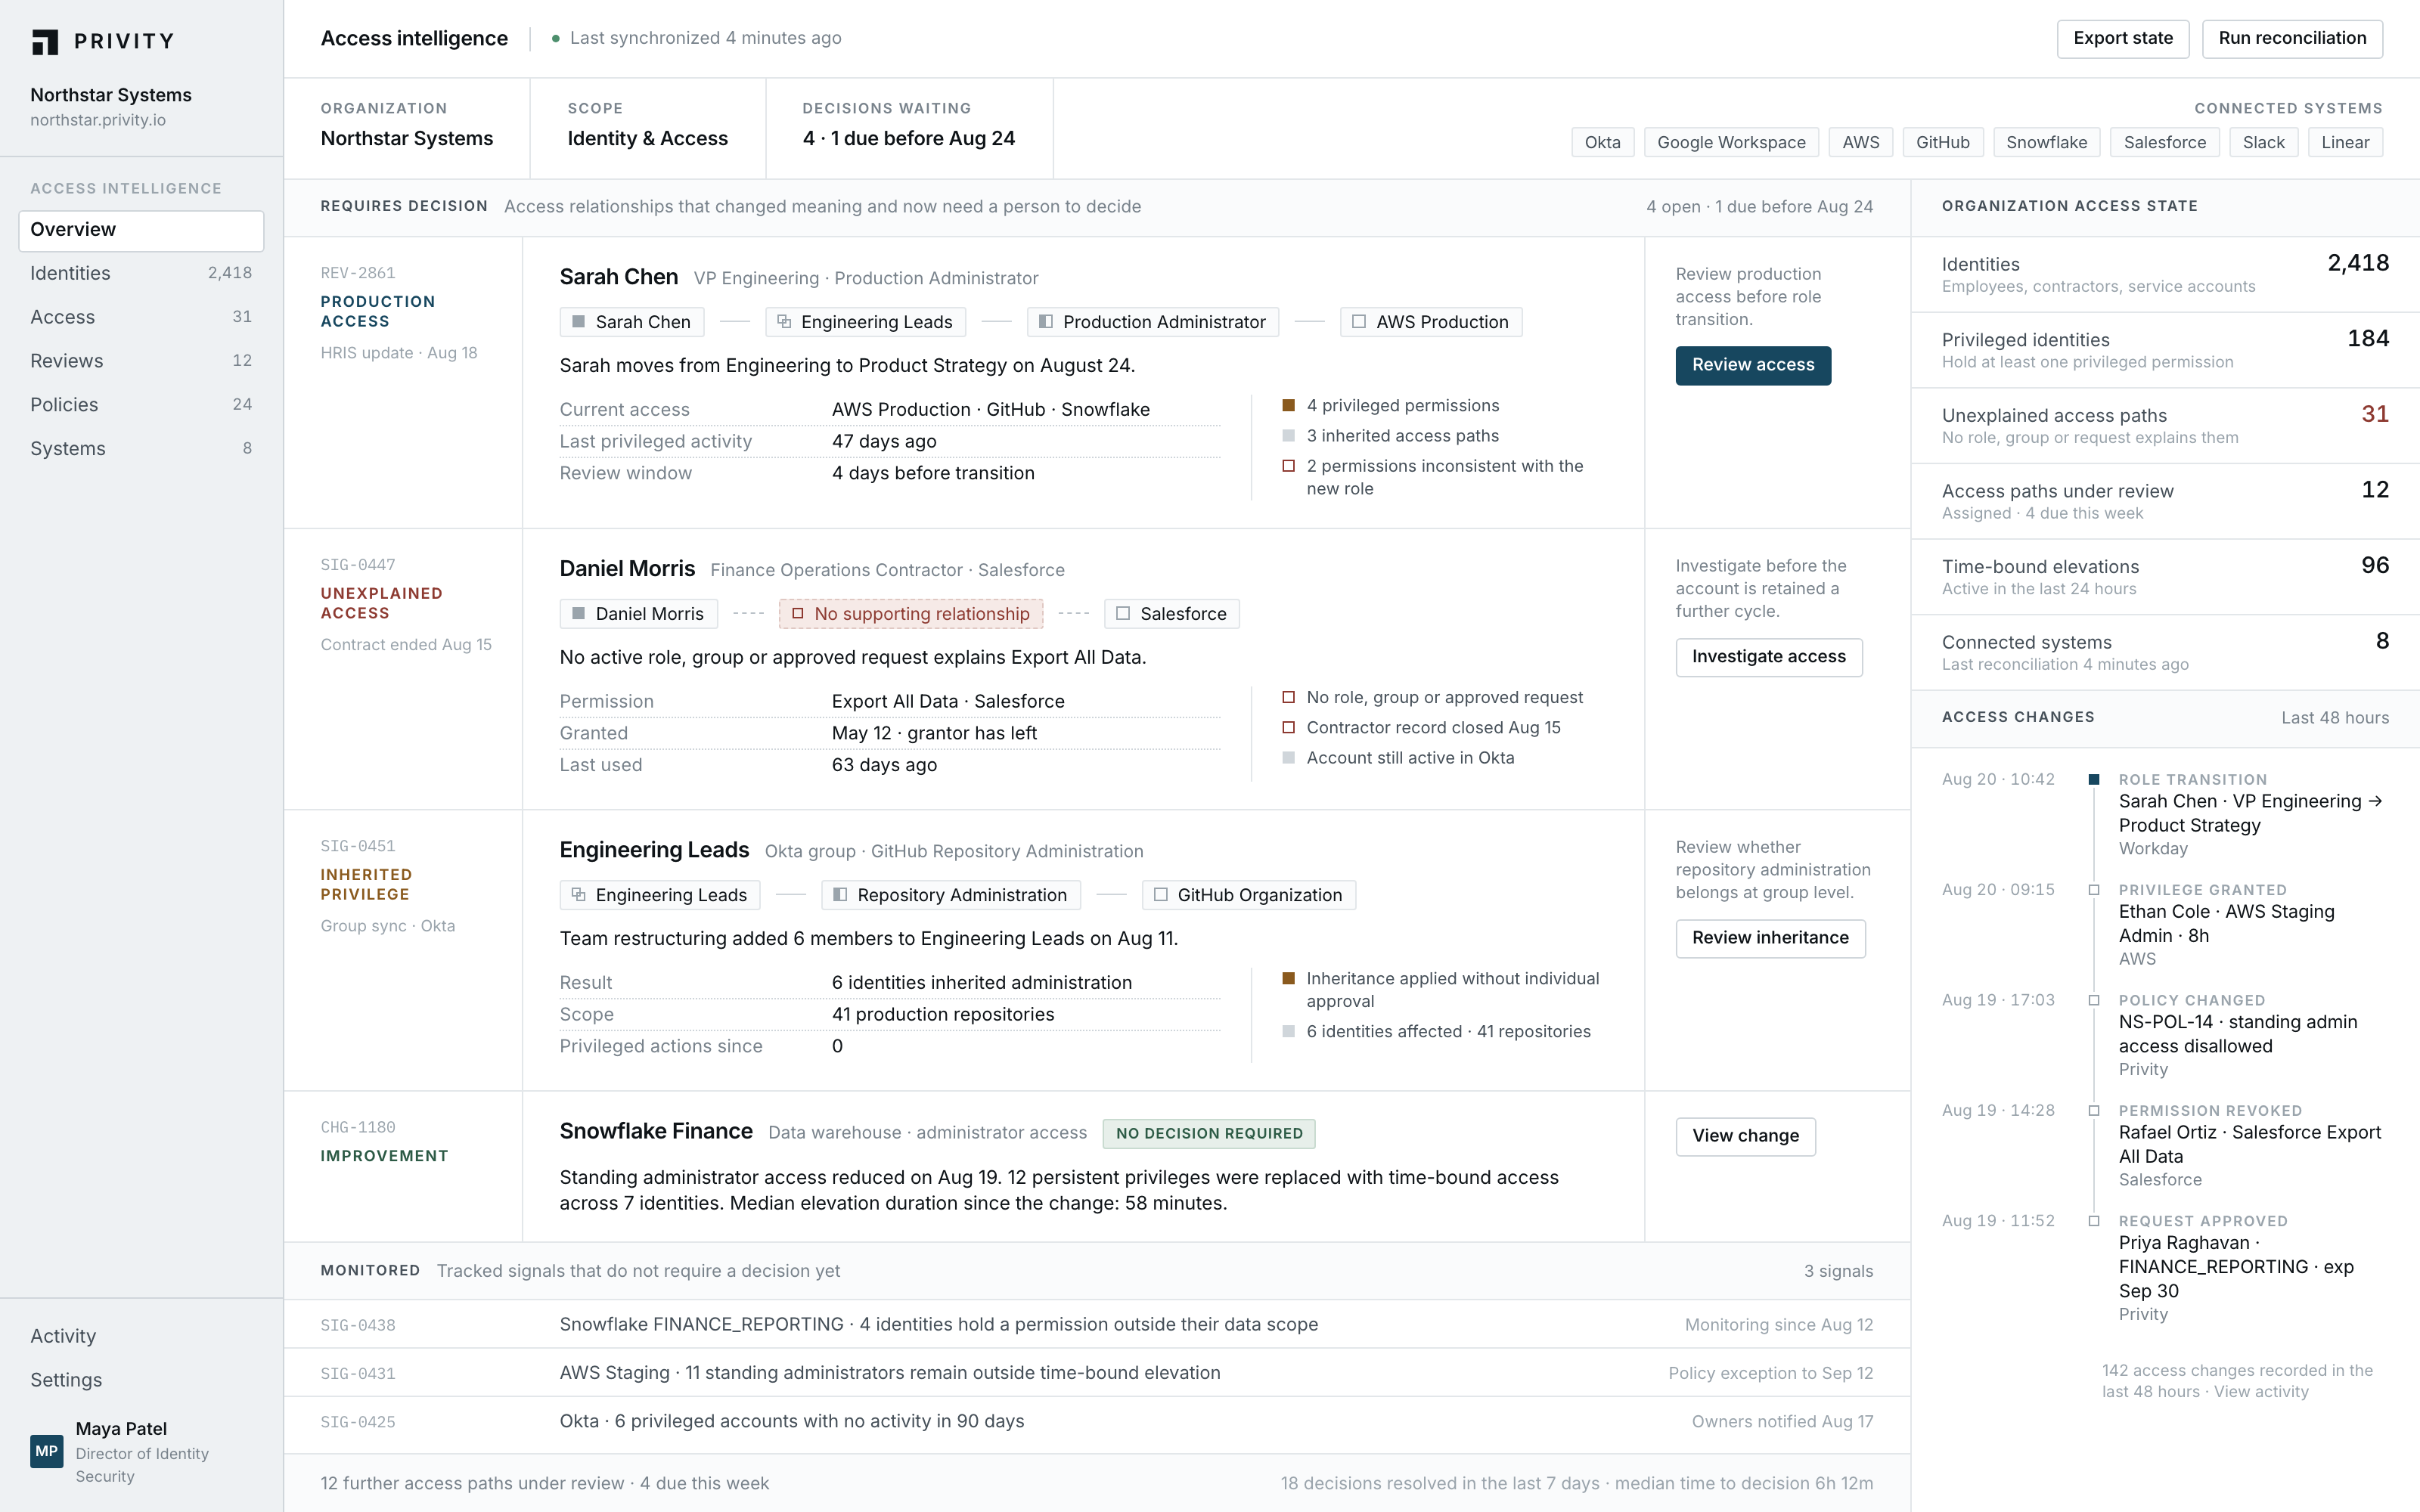
Task: Click the SIG-0447 reference ID
Action: point(358,565)
